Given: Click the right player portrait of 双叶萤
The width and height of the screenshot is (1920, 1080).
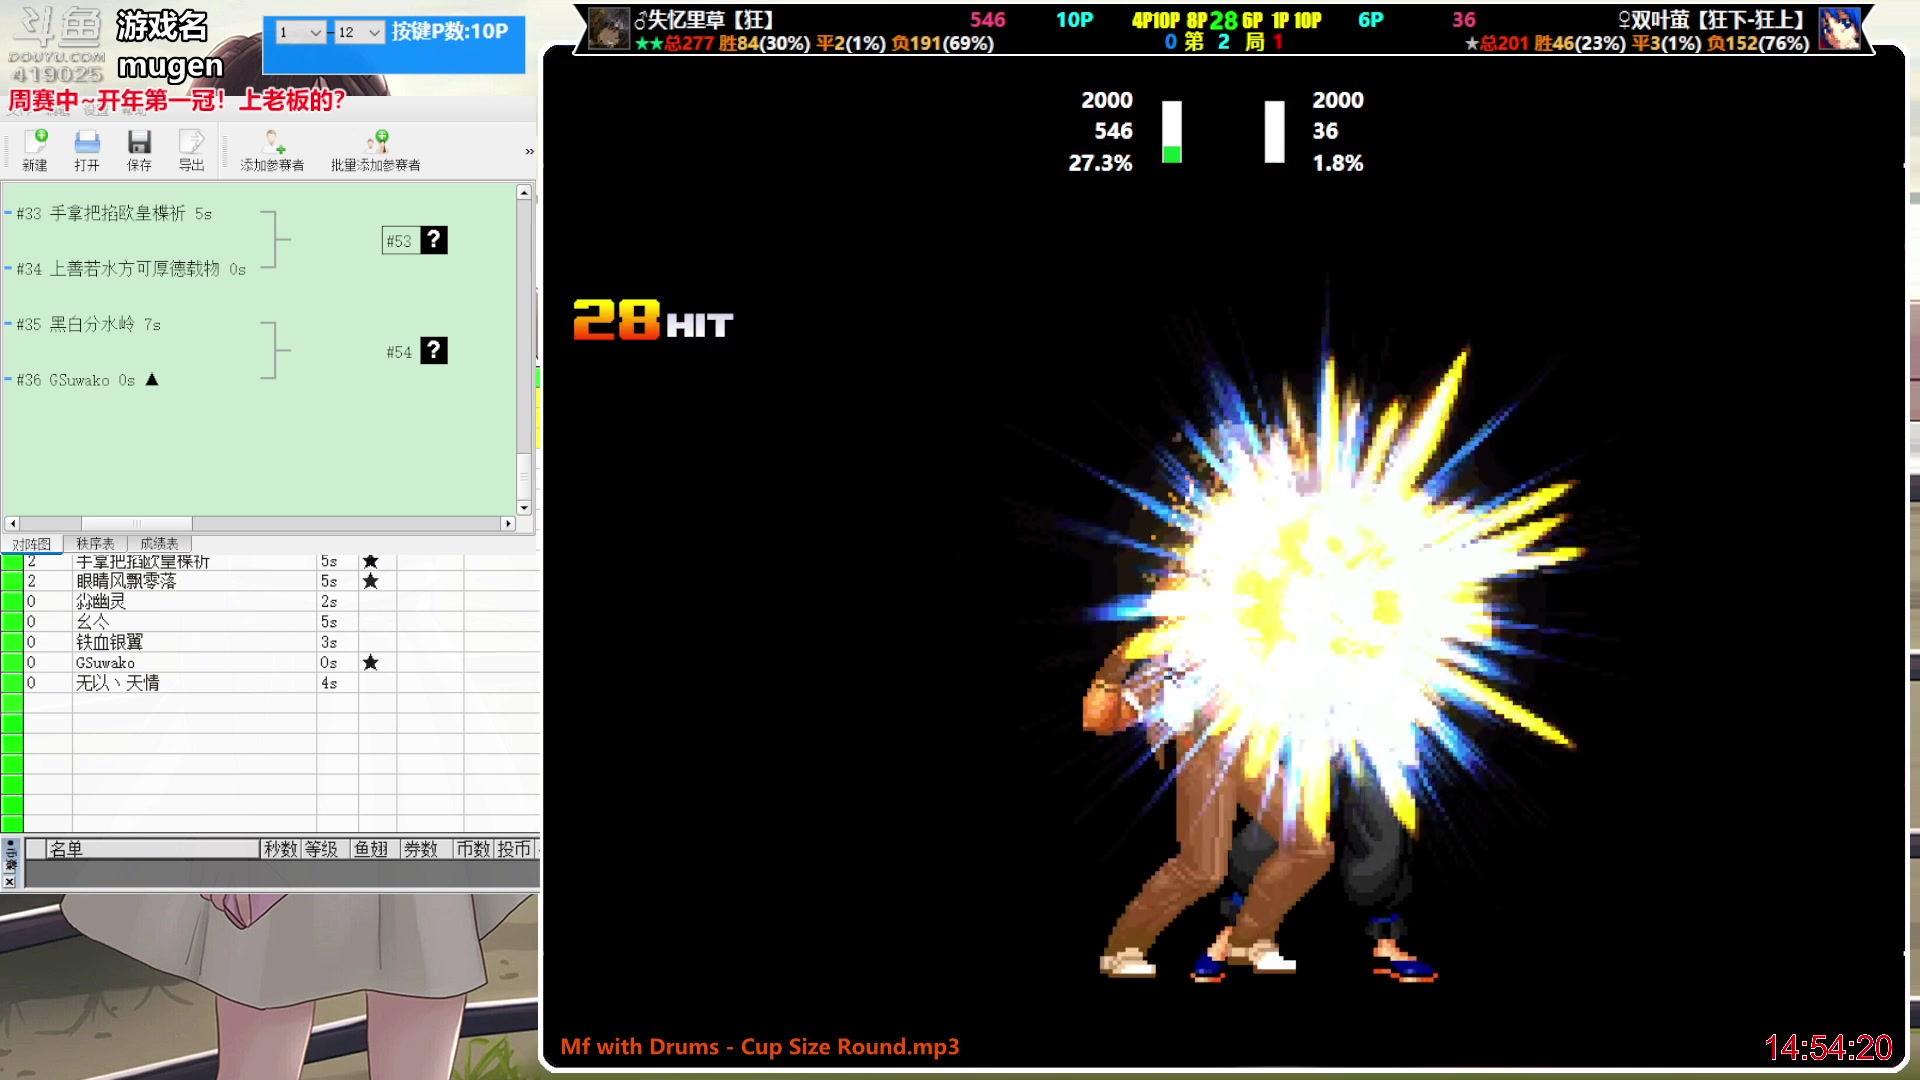Looking at the screenshot, I should pyautogui.click(x=1839, y=28).
